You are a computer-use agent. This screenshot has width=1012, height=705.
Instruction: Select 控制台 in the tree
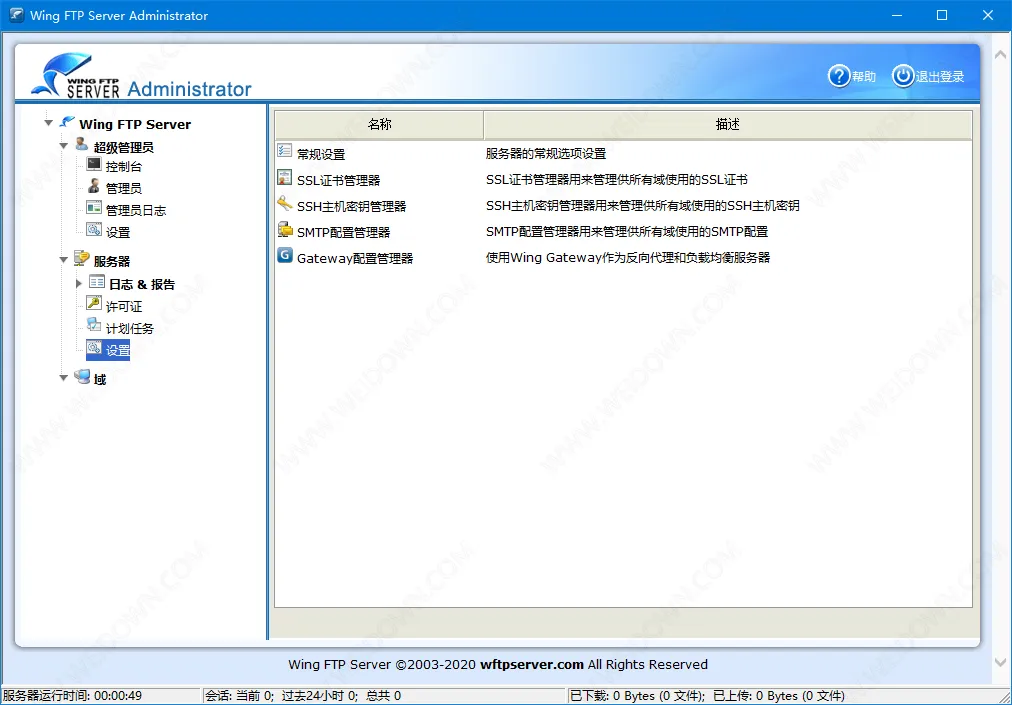tap(124, 167)
